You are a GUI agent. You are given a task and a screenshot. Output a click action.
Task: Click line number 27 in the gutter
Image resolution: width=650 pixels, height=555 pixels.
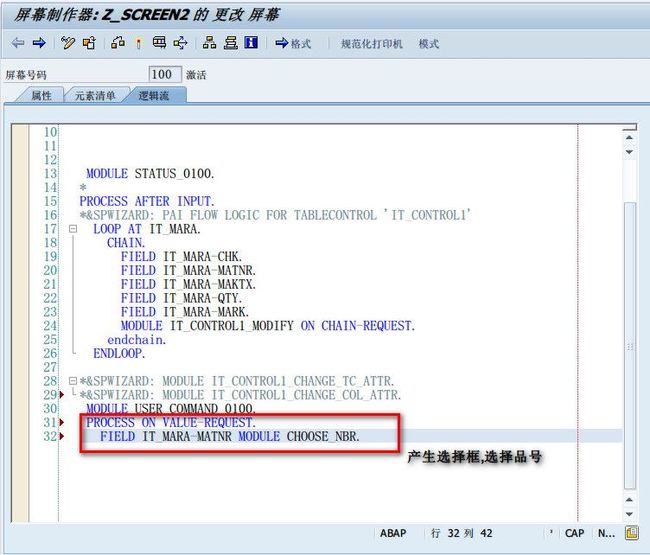[x=51, y=367]
